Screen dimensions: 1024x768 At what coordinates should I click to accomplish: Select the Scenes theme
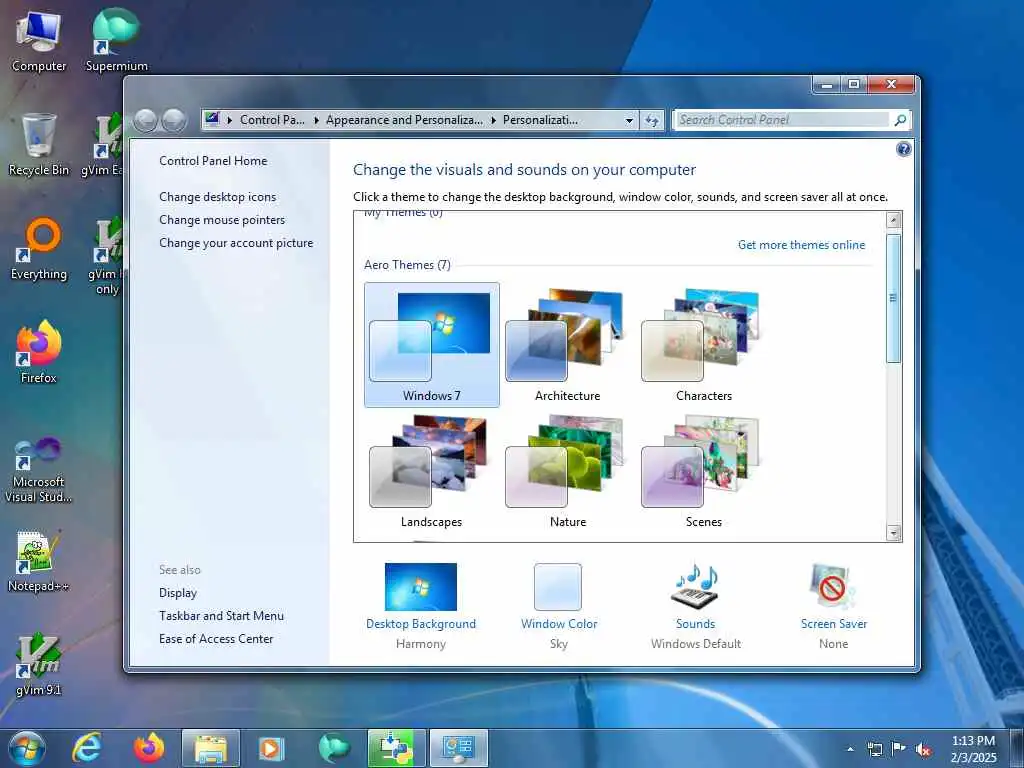point(703,472)
